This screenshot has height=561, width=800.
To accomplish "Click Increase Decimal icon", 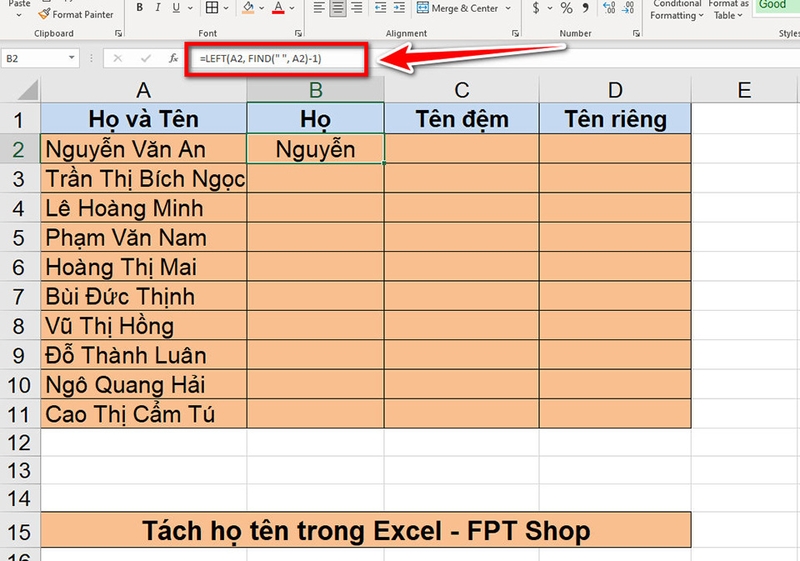I will point(609,8).
